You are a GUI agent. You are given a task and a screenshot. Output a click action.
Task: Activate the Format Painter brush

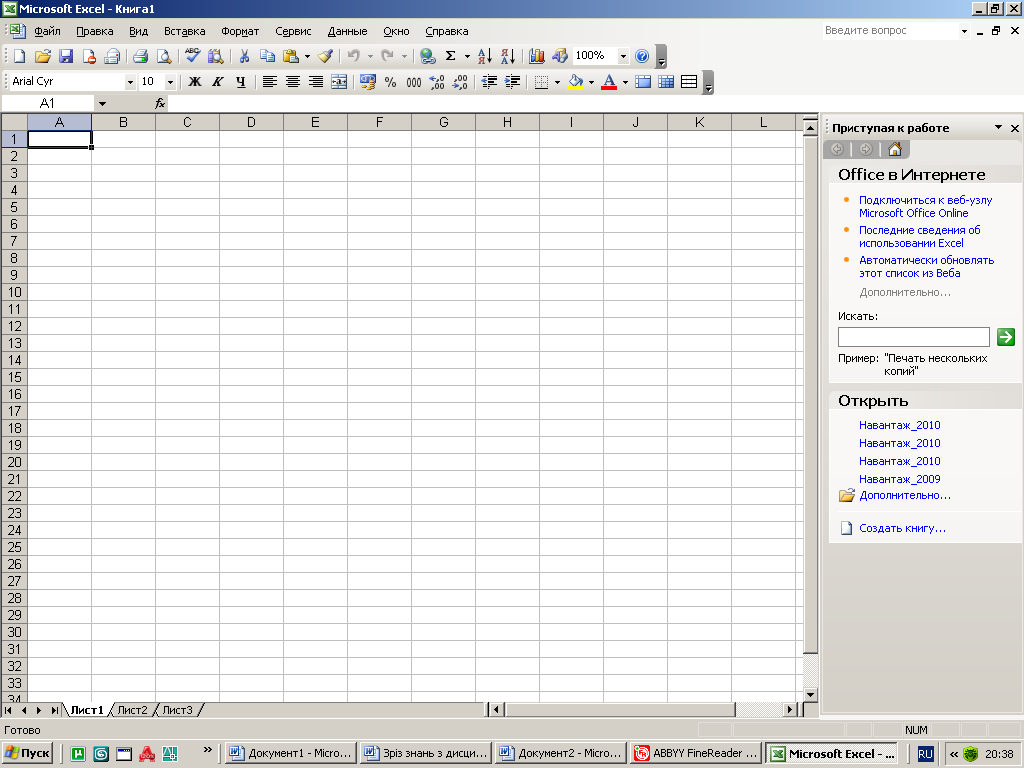pyautogui.click(x=325, y=56)
